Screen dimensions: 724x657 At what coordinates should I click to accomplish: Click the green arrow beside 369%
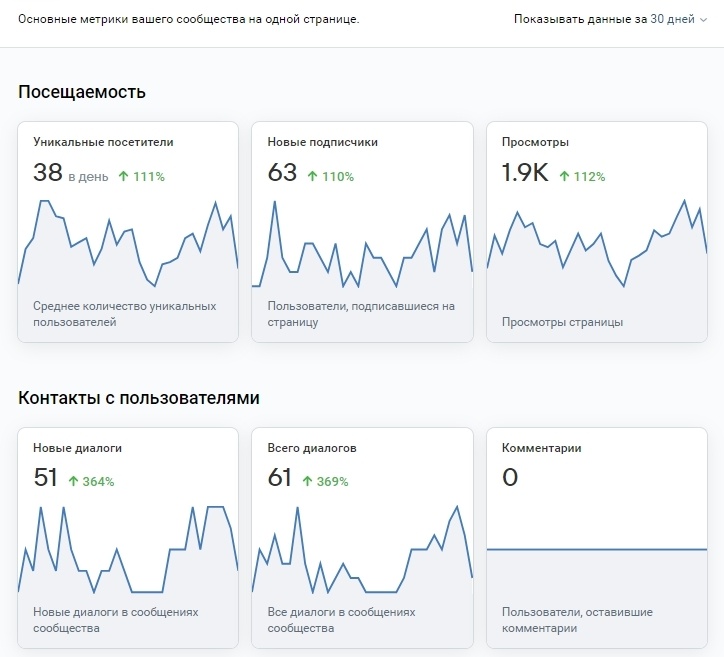[x=308, y=481]
